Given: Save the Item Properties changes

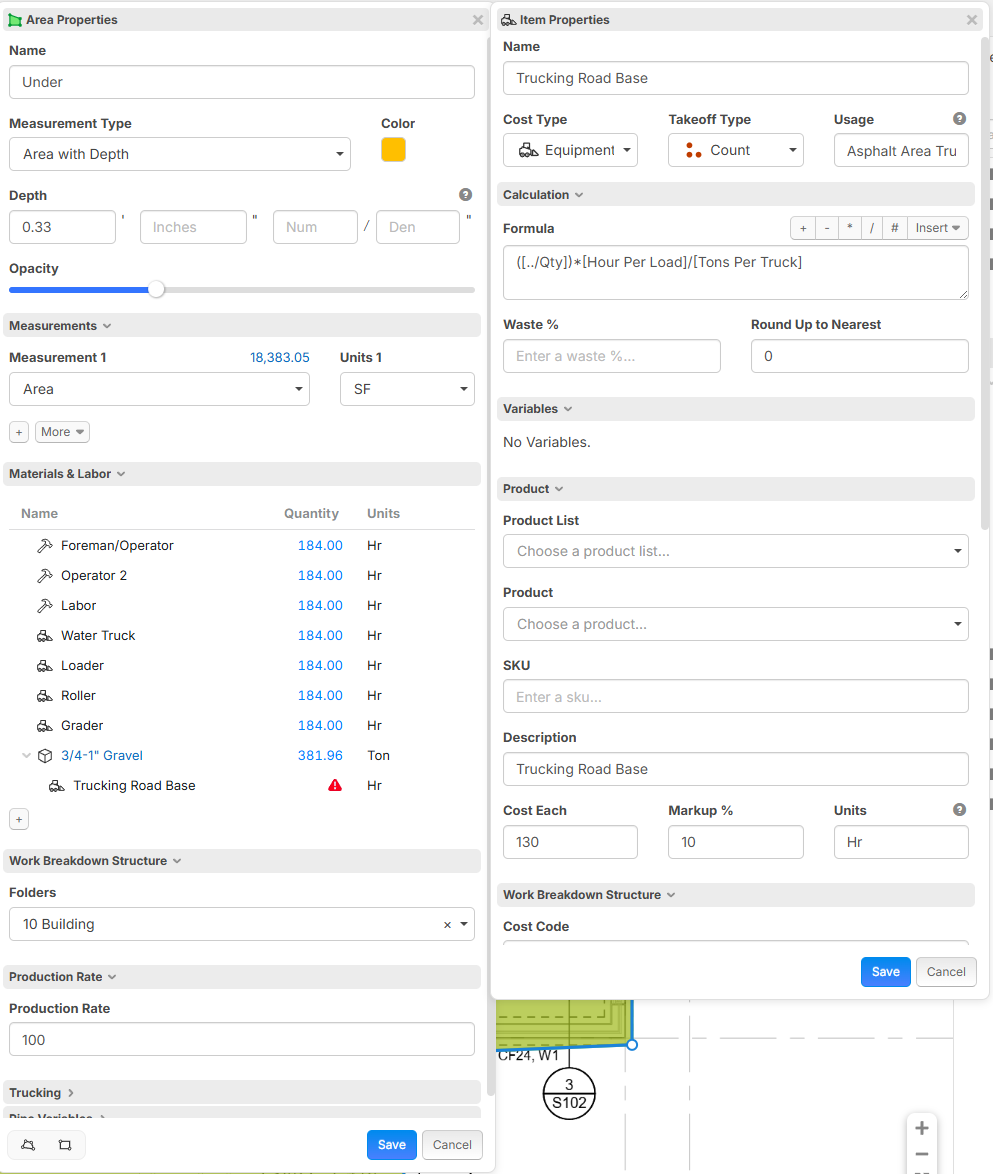Looking at the screenshot, I should tap(885, 972).
